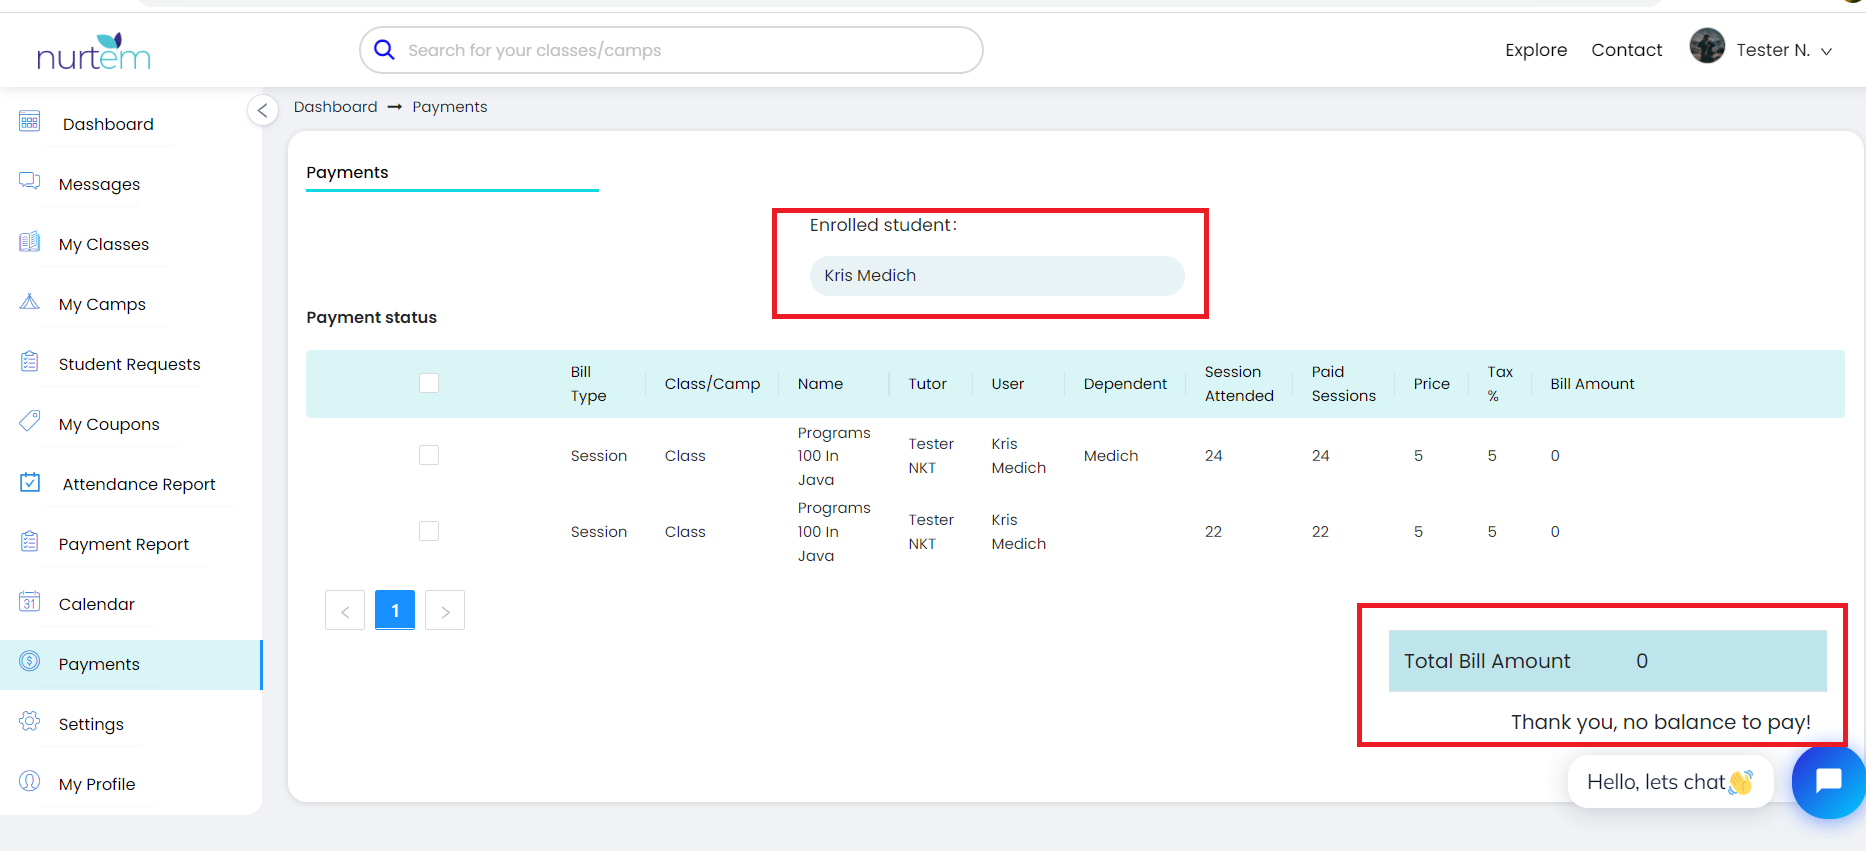Check the second payment row checkbox
Image resolution: width=1866 pixels, height=851 pixels.
coord(429,531)
